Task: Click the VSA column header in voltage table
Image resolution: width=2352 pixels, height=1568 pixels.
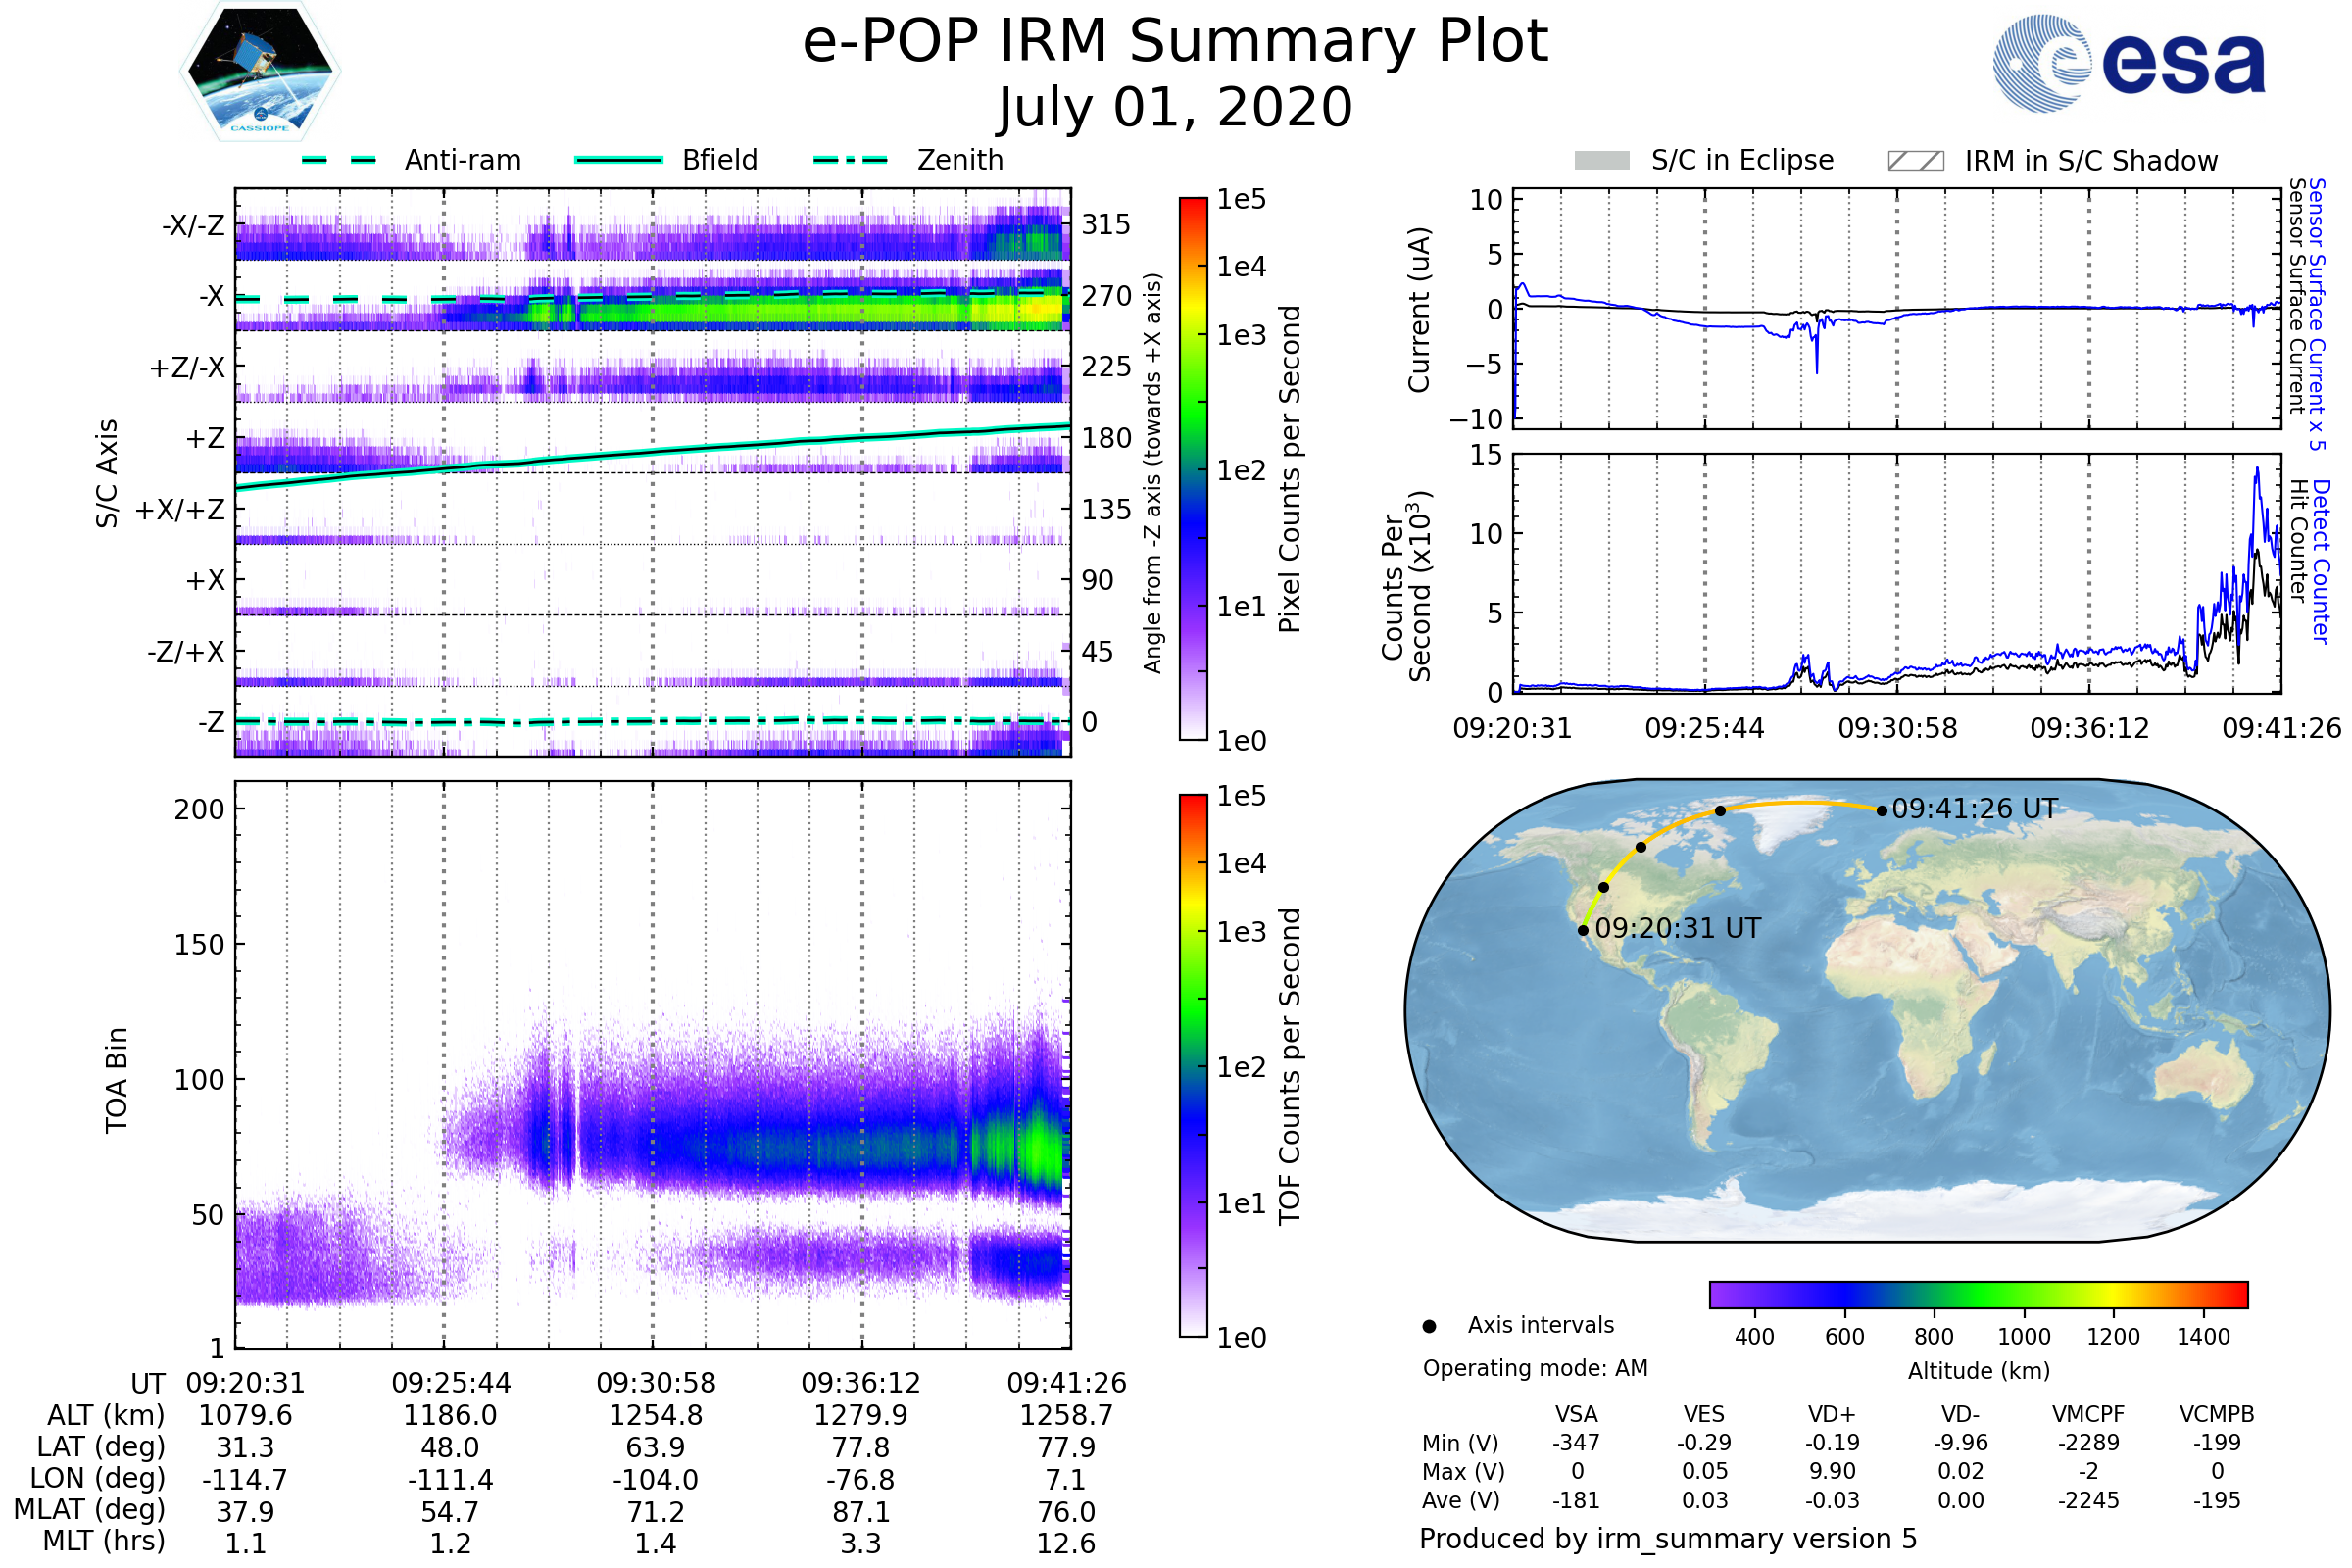Action: pyautogui.click(x=1576, y=1414)
